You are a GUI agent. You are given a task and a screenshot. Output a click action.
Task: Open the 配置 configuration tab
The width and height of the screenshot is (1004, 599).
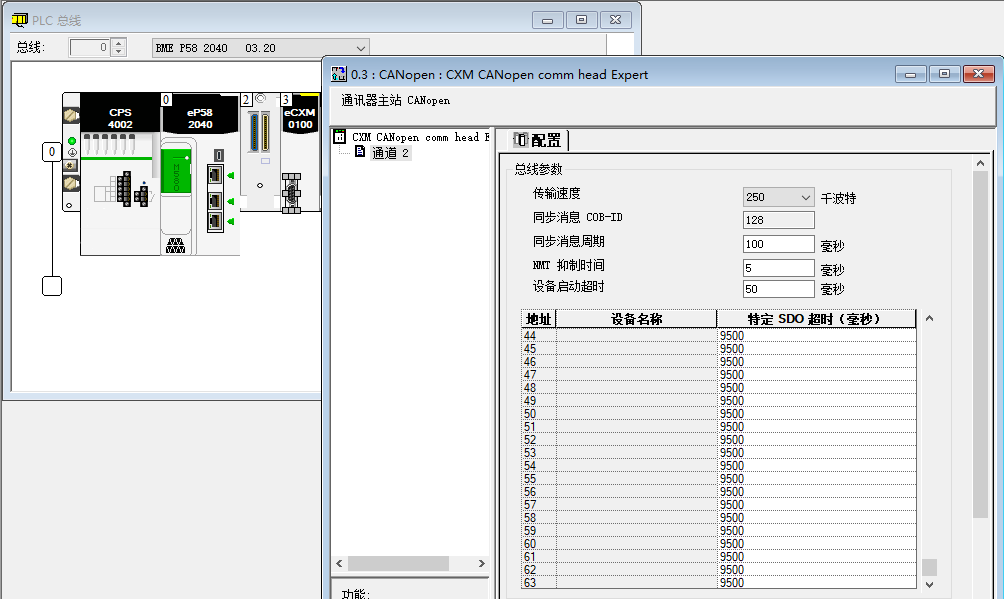point(538,140)
